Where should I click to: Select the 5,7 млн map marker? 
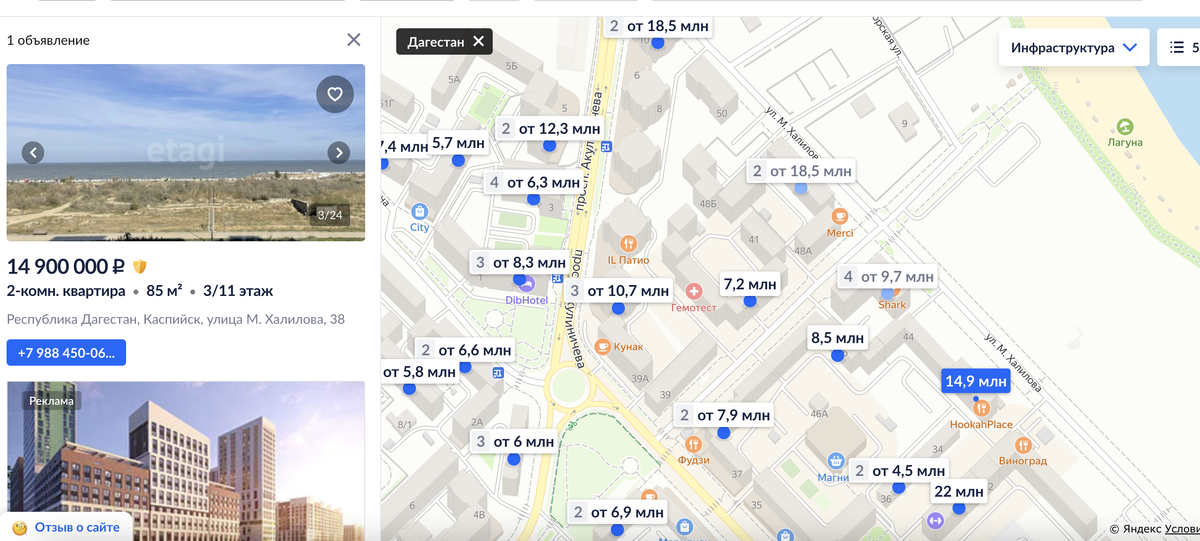pos(458,143)
